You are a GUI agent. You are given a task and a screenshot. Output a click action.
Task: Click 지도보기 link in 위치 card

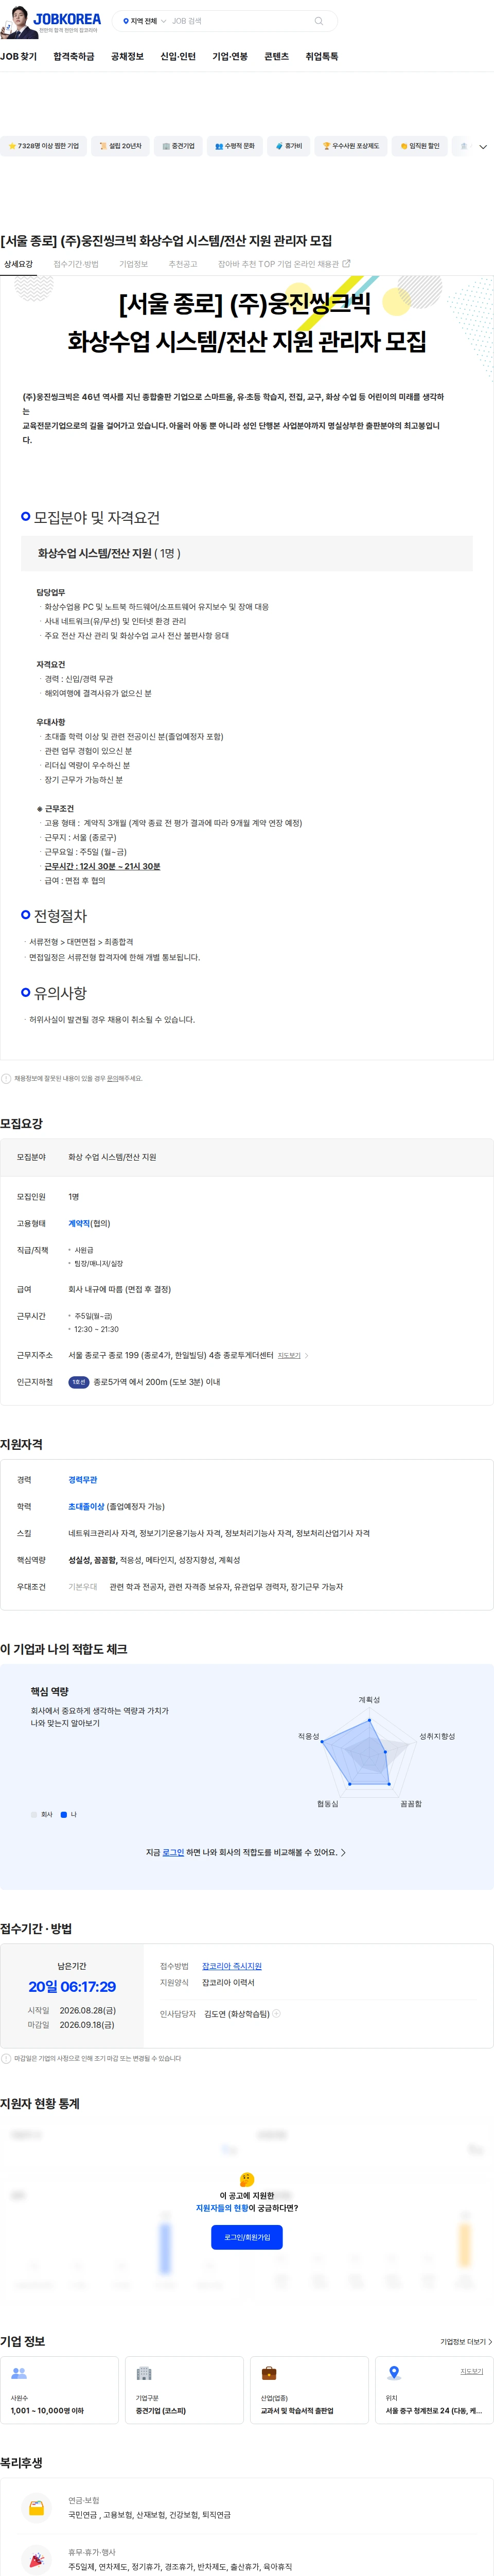click(x=472, y=2371)
